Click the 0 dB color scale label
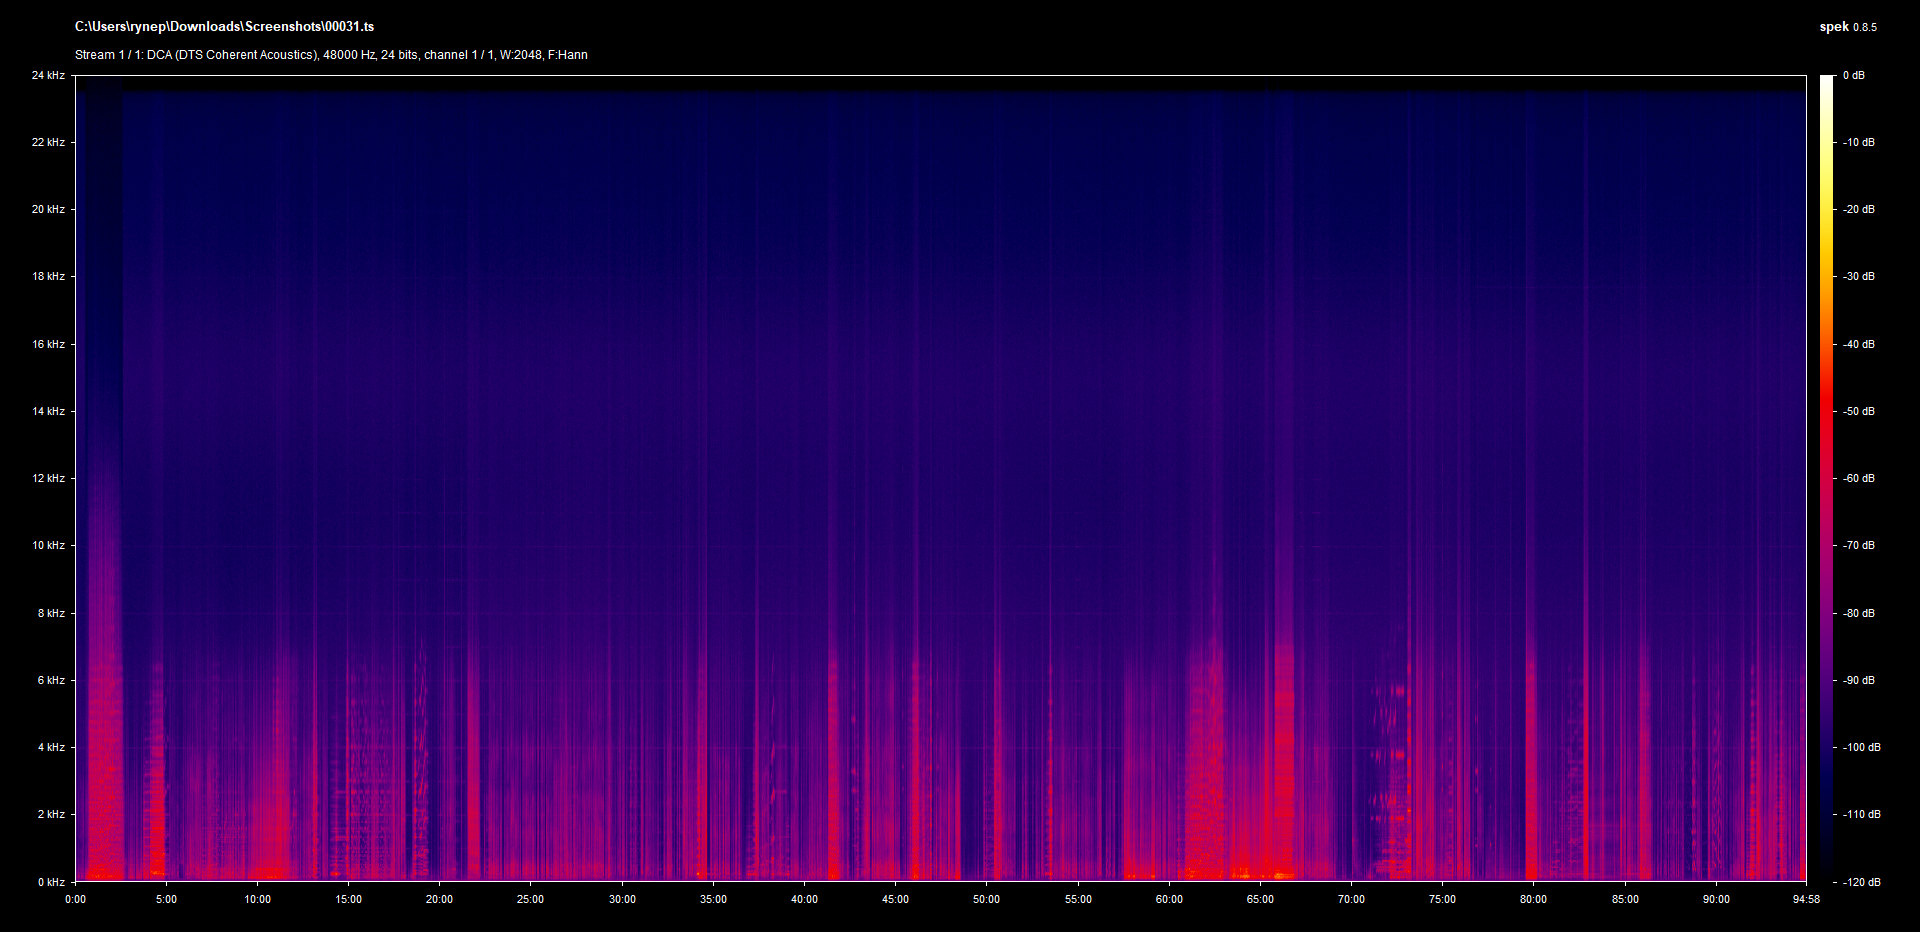Viewport: 1920px width, 932px height. pyautogui.click(x=1853, y=75)
